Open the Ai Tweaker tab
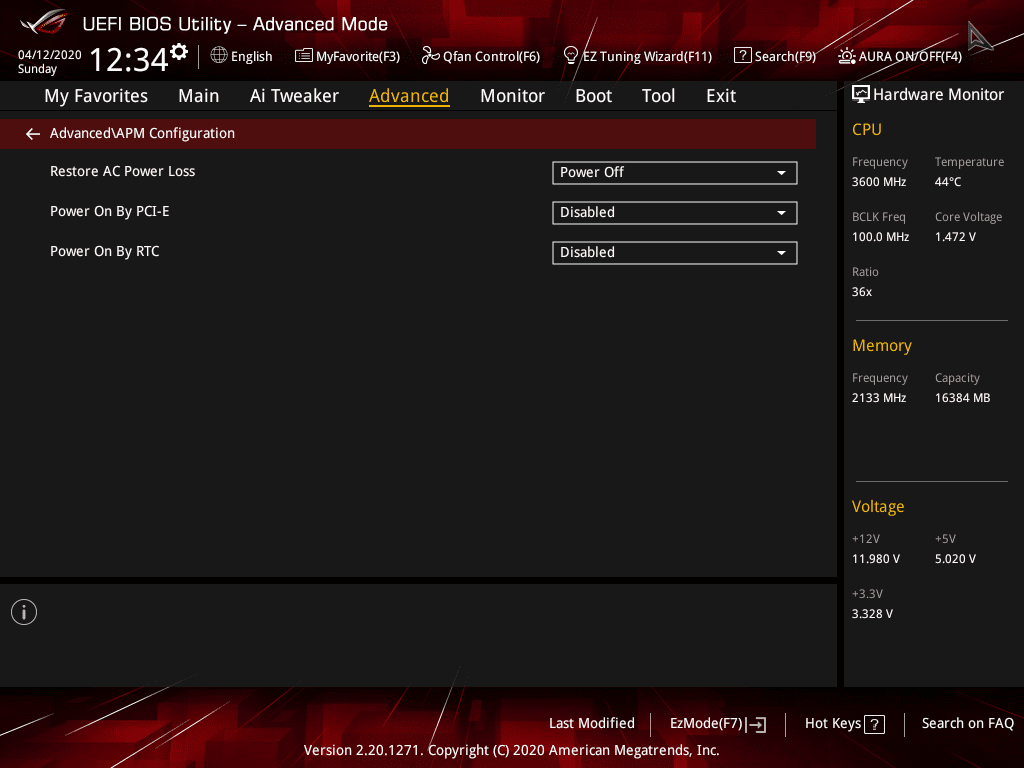This screenshot has height=768, width=1024. (294, 96)
